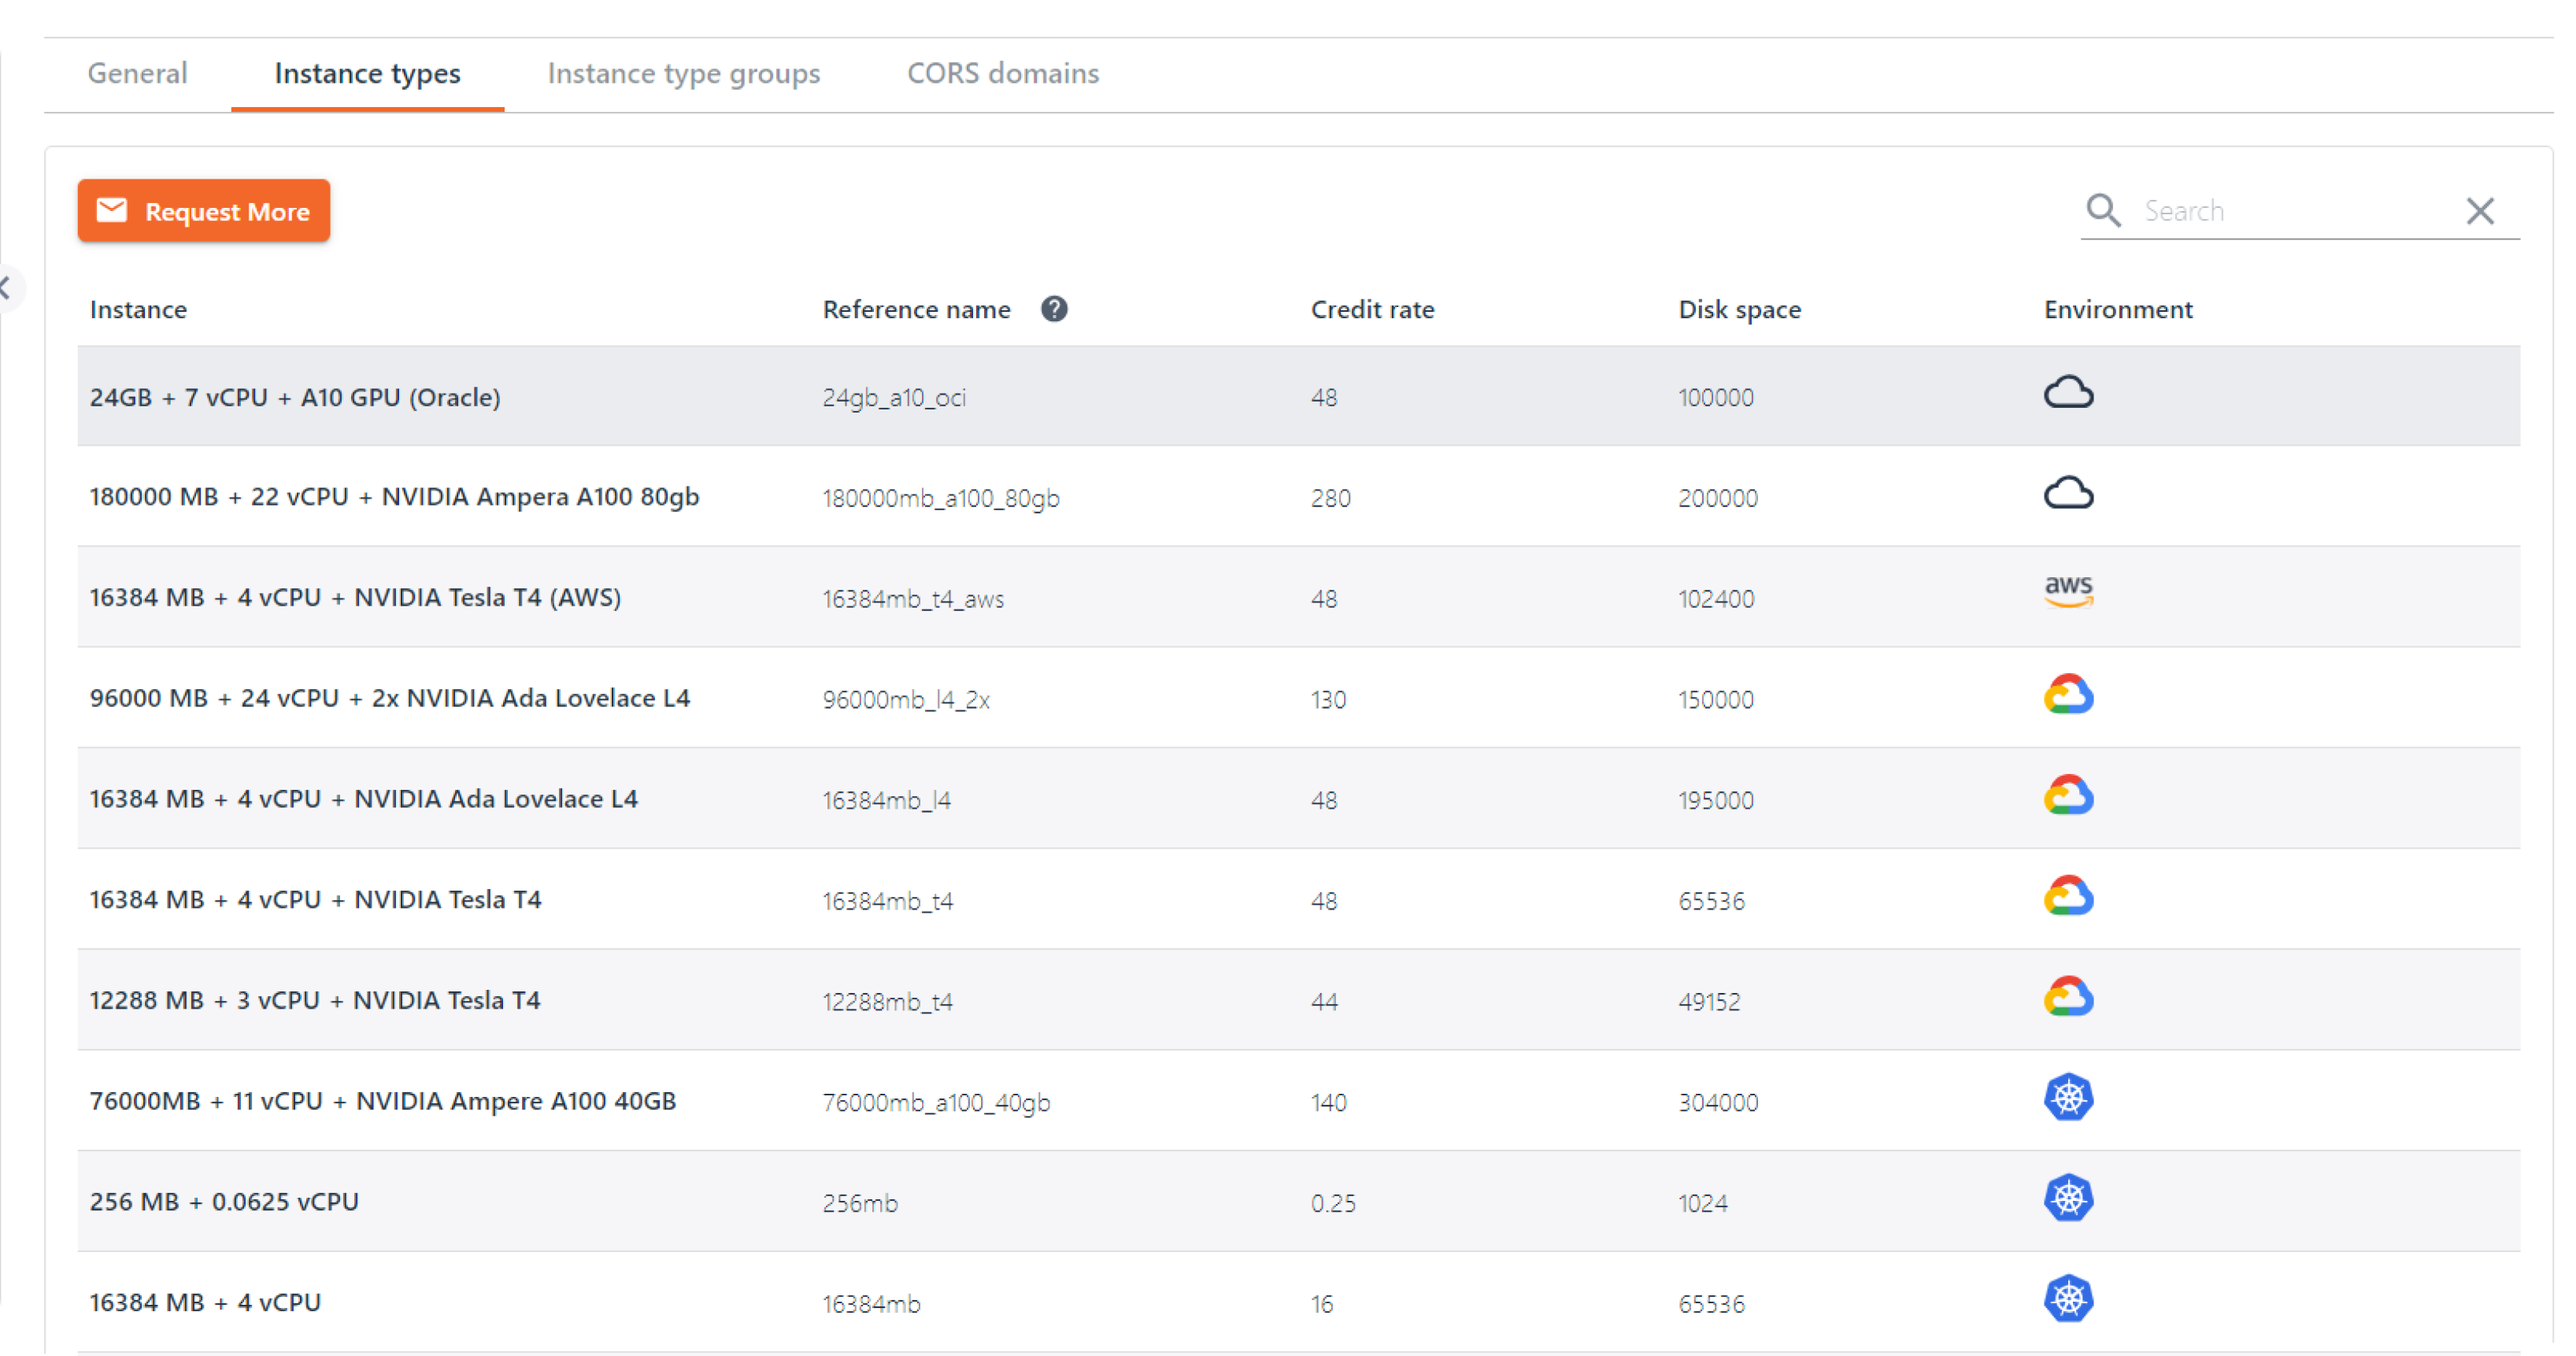
Task: Select '96000 MB + 24 vCPU + 2x NVIDIA Ada Lovelace L4'
Action: (390, 698)
